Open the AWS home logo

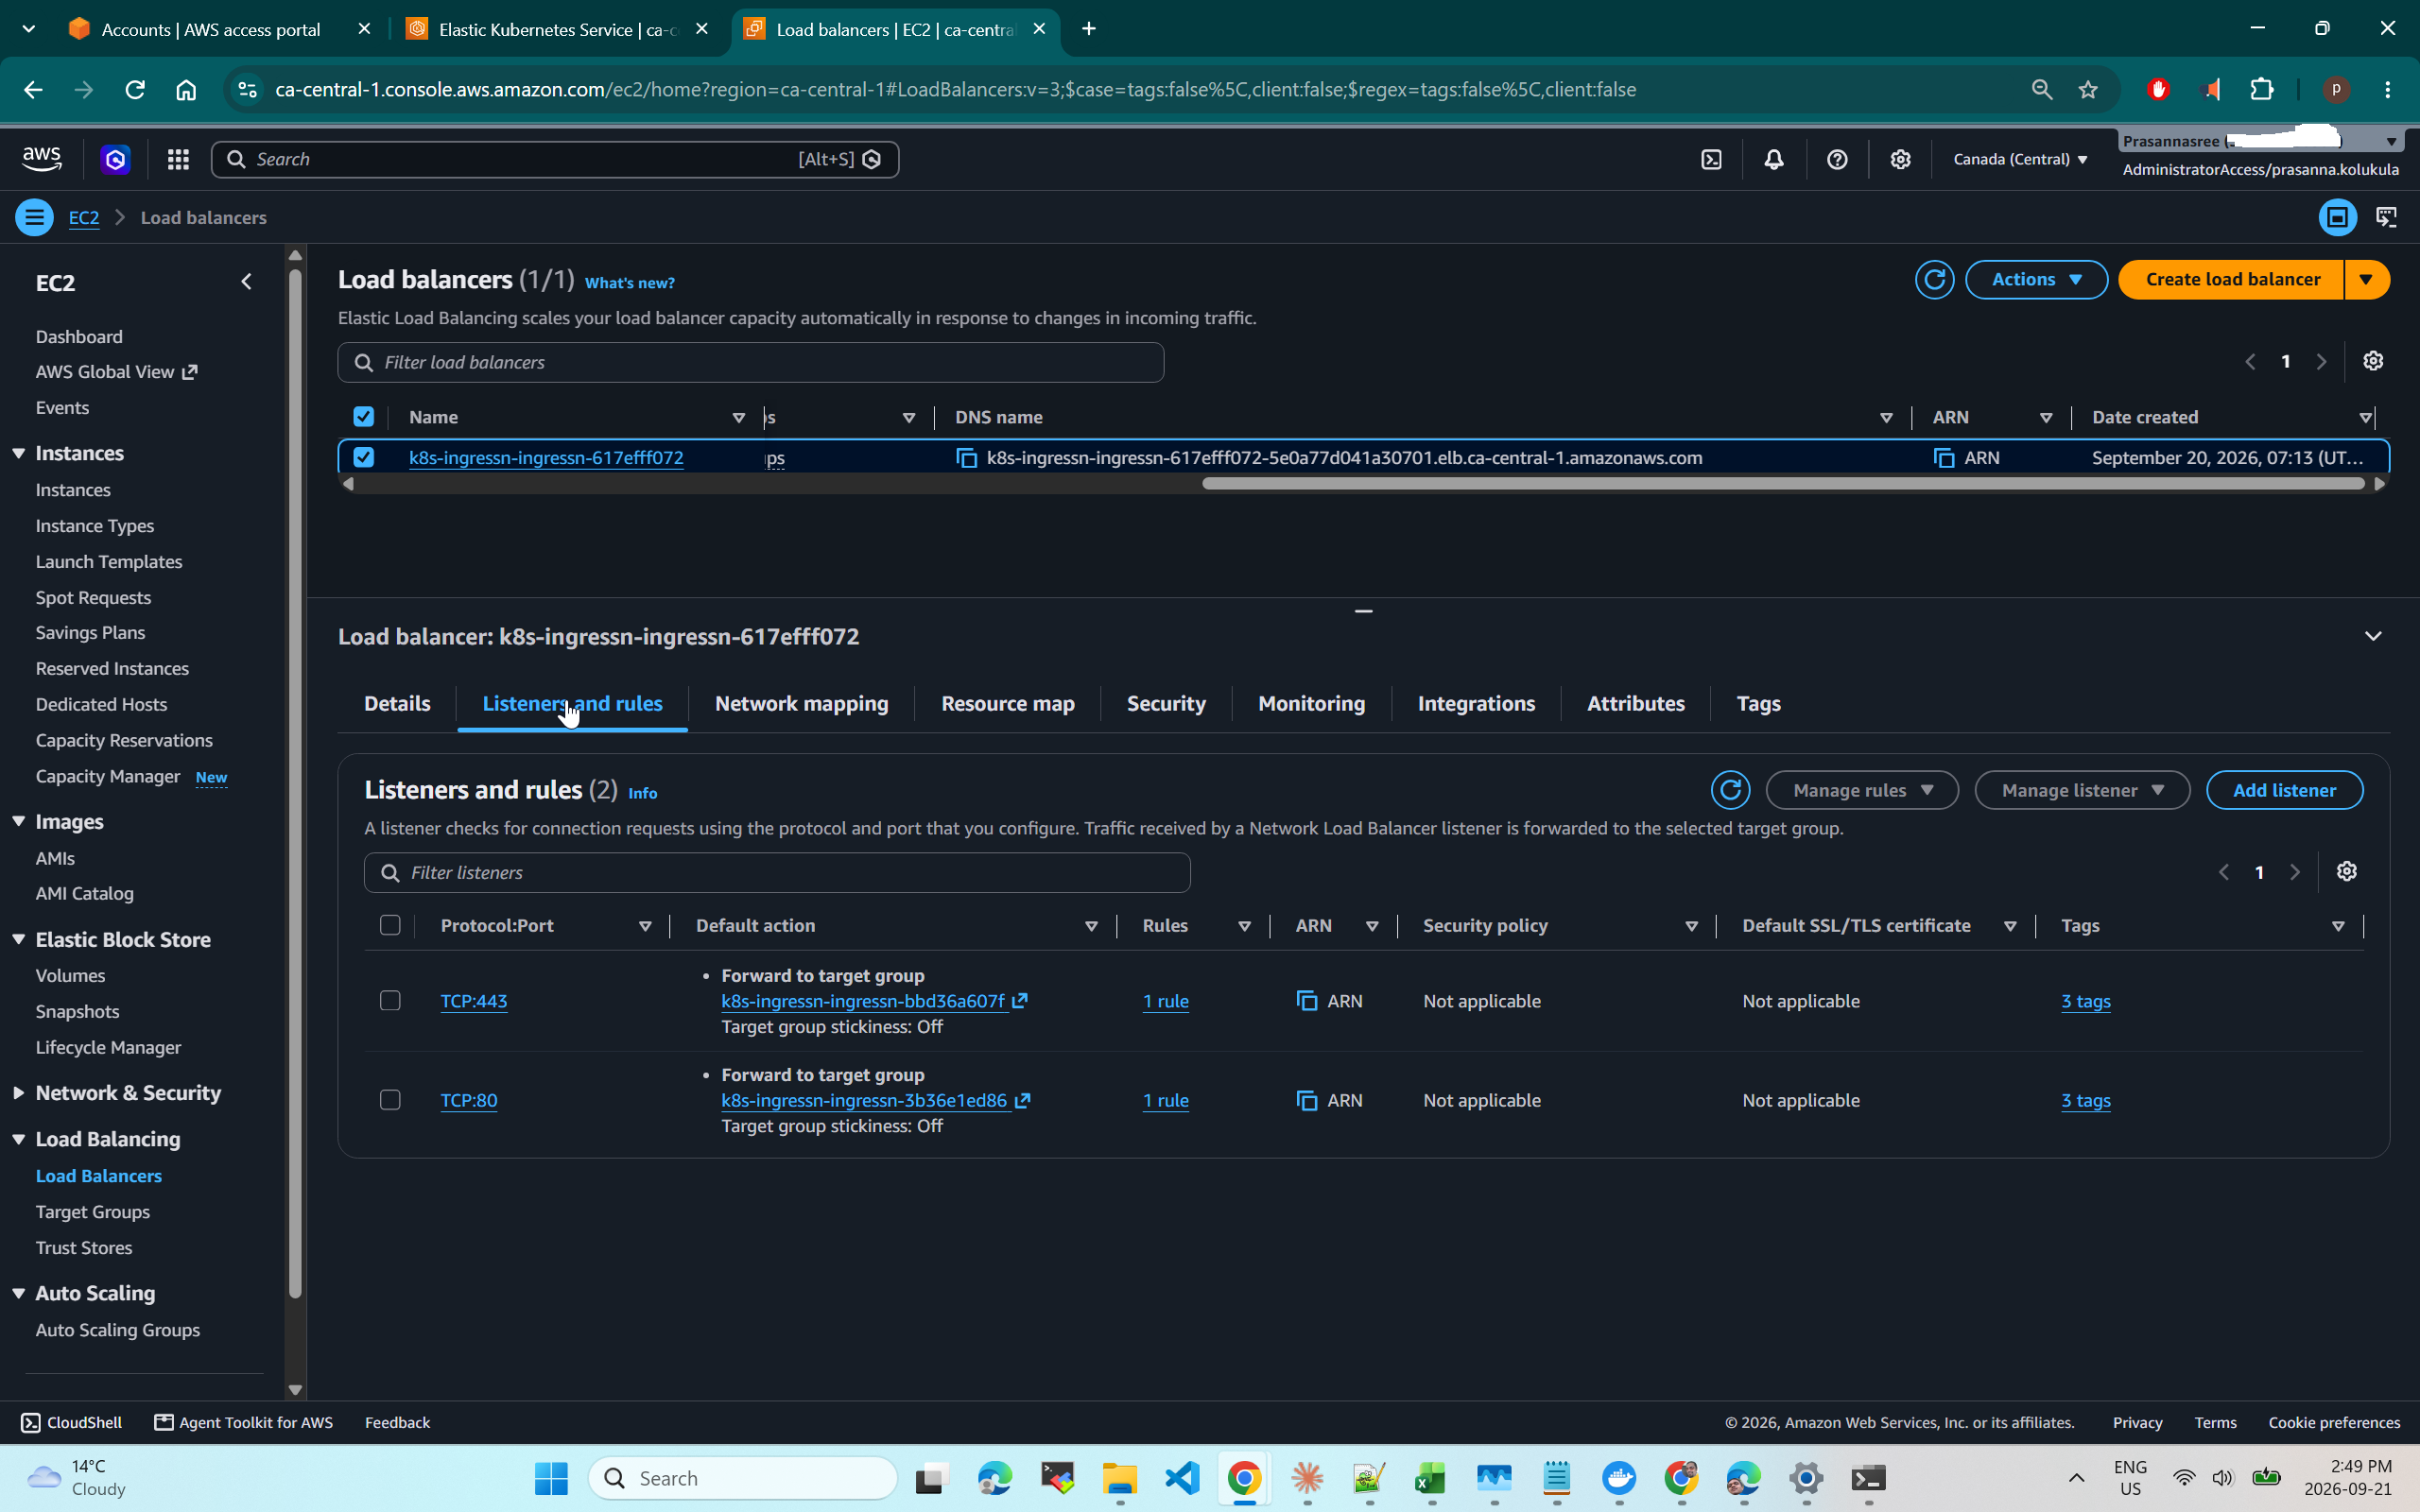41,159
